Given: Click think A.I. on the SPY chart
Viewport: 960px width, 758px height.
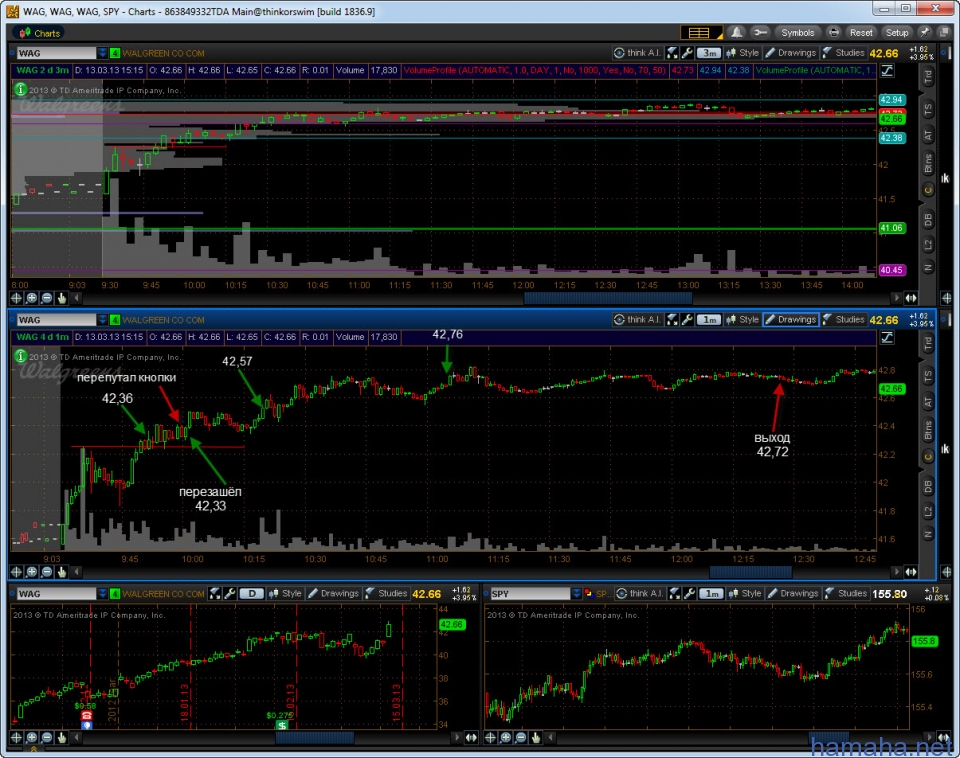Looking at the screenshot, I should point(640,593).
